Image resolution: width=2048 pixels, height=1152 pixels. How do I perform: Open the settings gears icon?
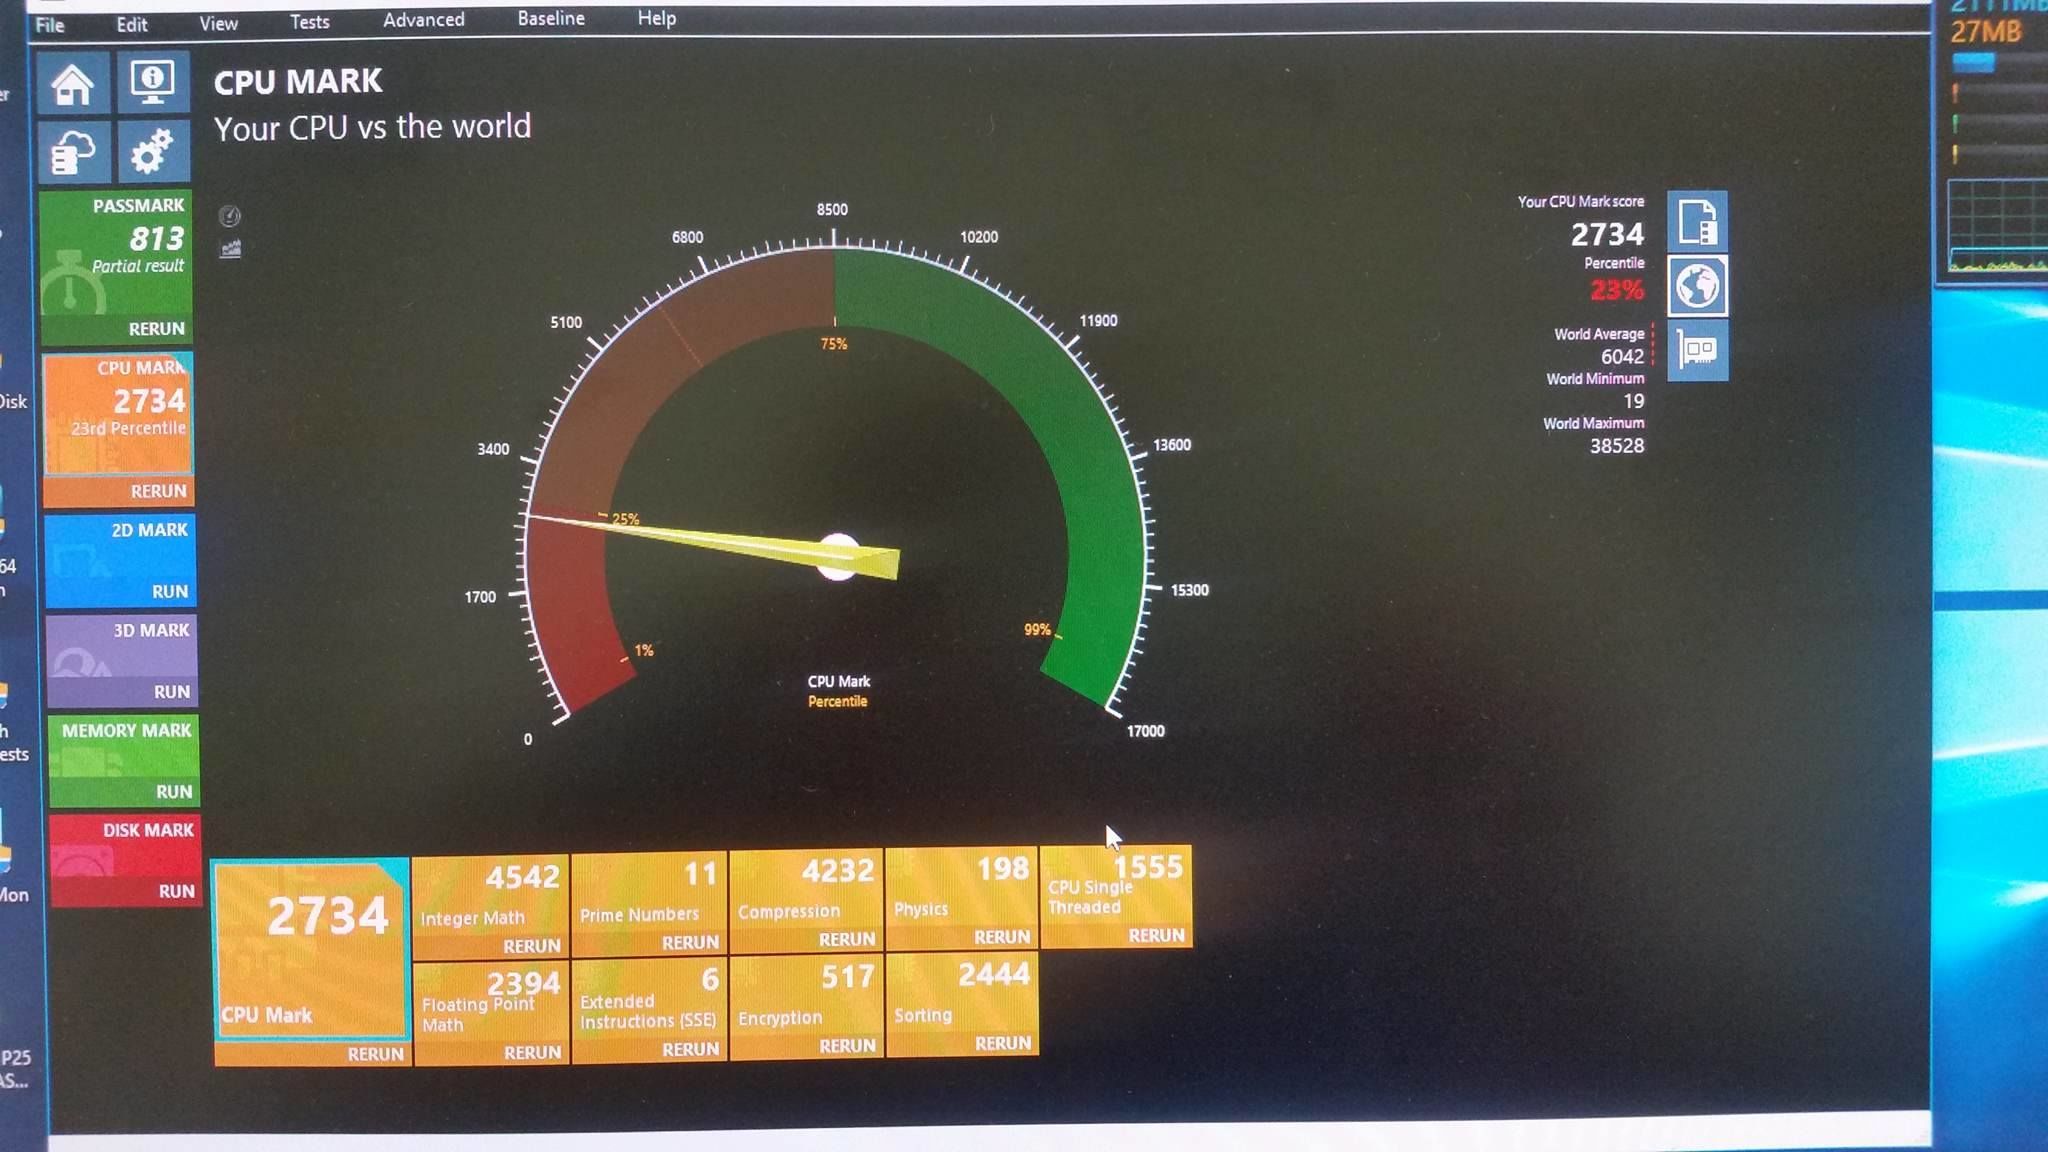pyautogui.click(x=153, y=152)
